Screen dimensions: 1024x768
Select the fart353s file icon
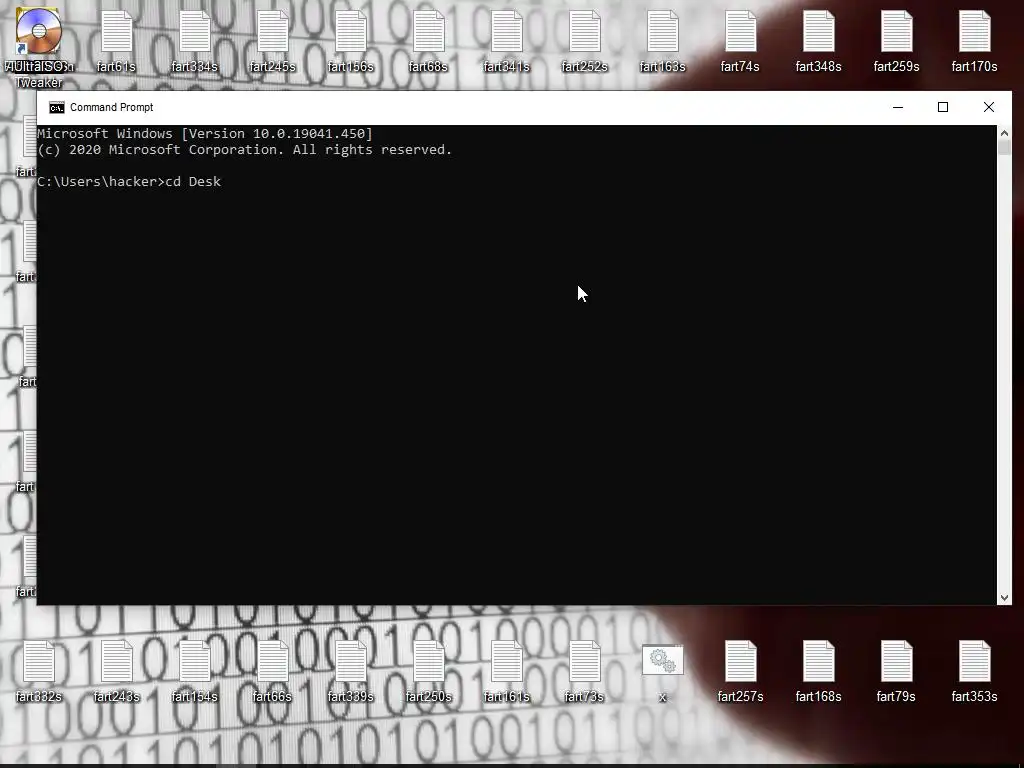[975, 662]
